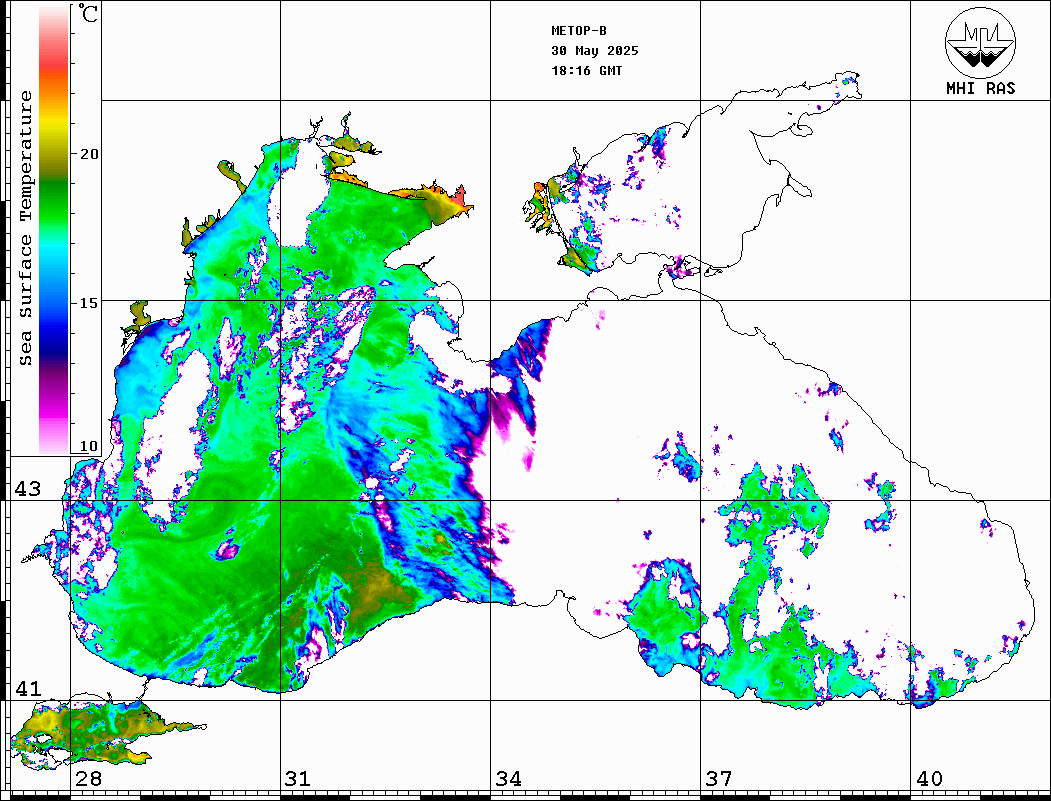1051x801 pixels.
Task: Click the 'METOP-B' satellite name text
Action: coord(578,31)
